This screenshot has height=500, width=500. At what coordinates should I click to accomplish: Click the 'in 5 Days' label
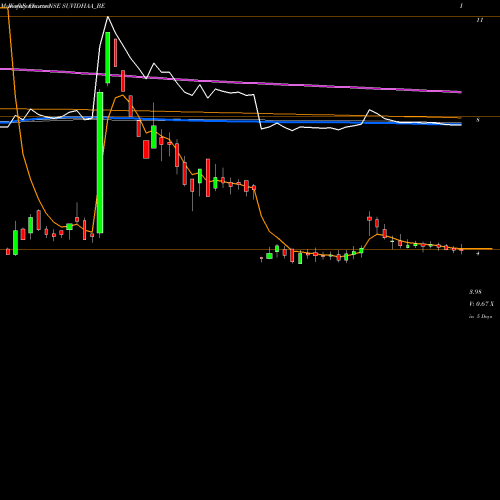(480, 316)
